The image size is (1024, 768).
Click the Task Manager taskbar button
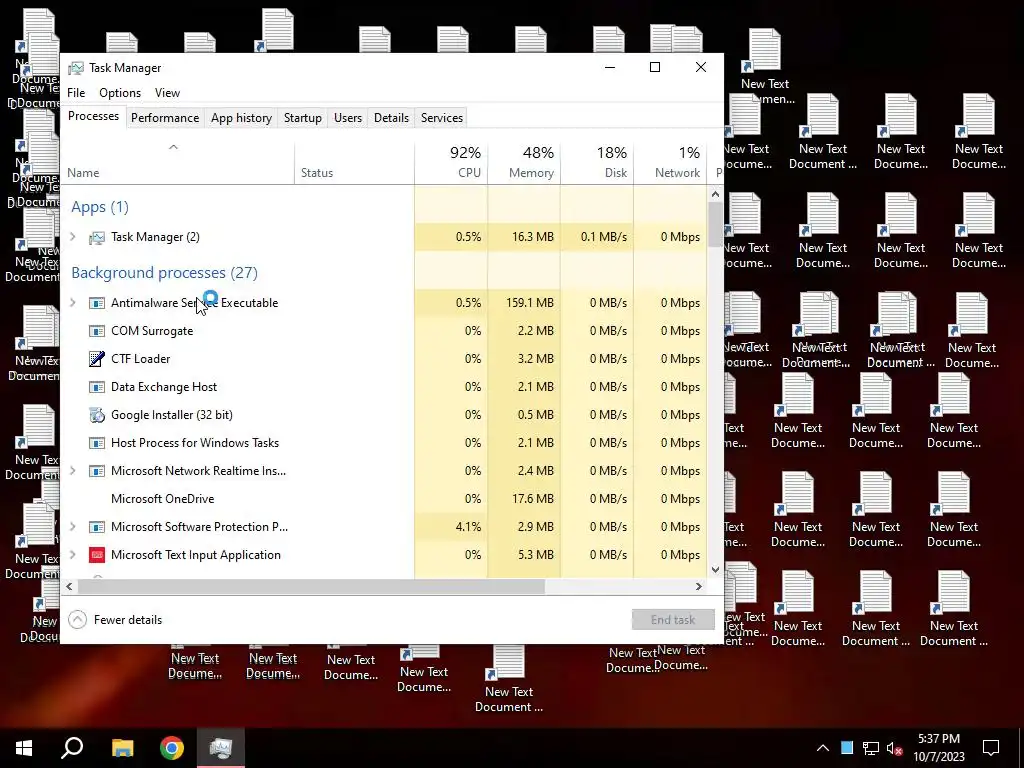coord(221,748)
